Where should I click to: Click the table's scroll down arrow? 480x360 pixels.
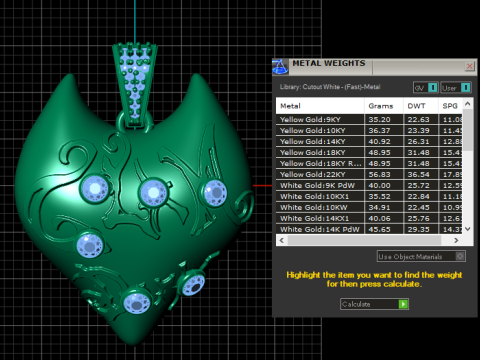click(468, 229)
